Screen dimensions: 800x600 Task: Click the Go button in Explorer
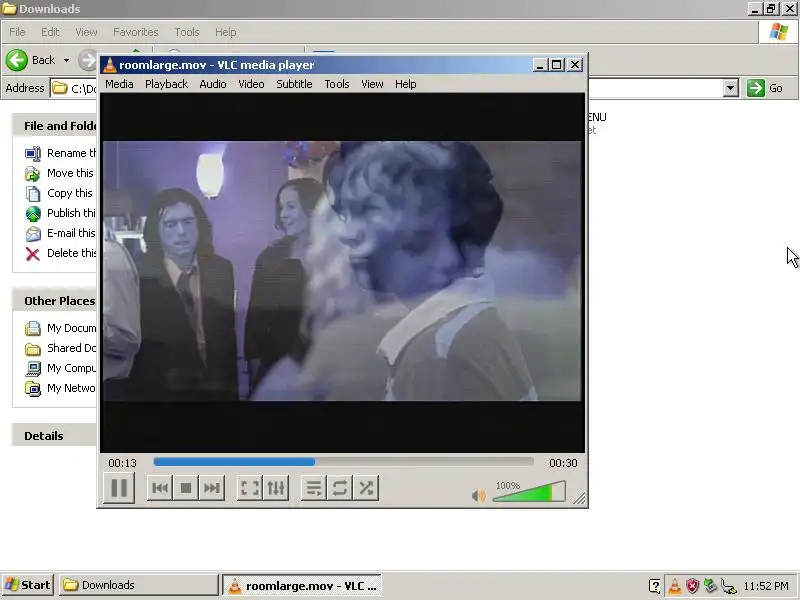pyautogui.click(x=765, y=88)
